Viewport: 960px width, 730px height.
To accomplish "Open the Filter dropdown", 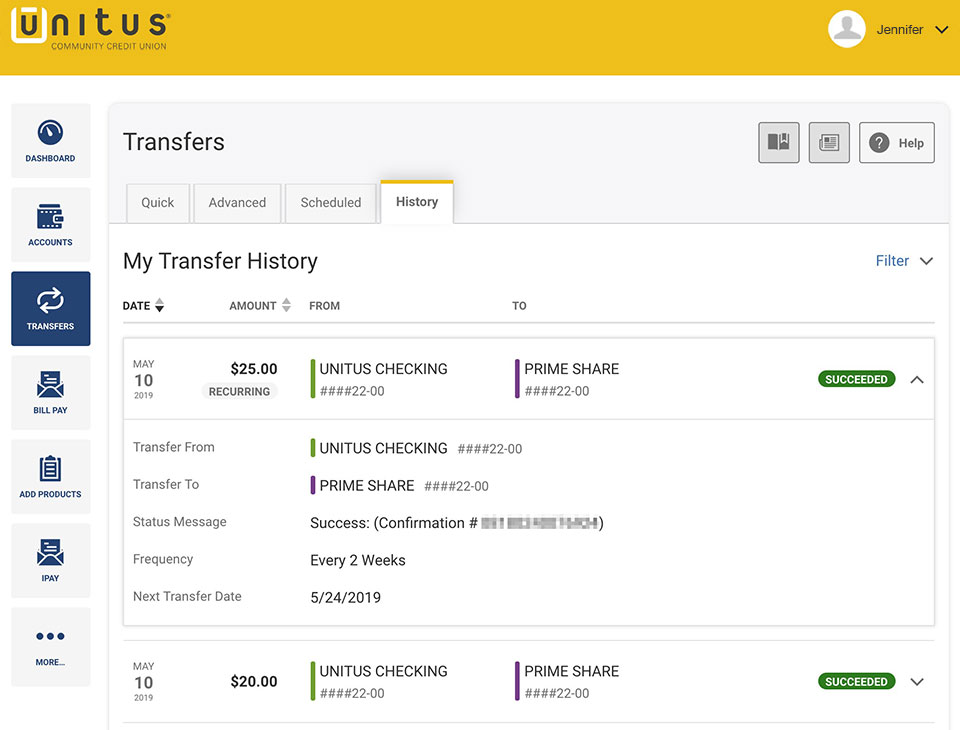I will pyautogui.click(x=904, y=261).
